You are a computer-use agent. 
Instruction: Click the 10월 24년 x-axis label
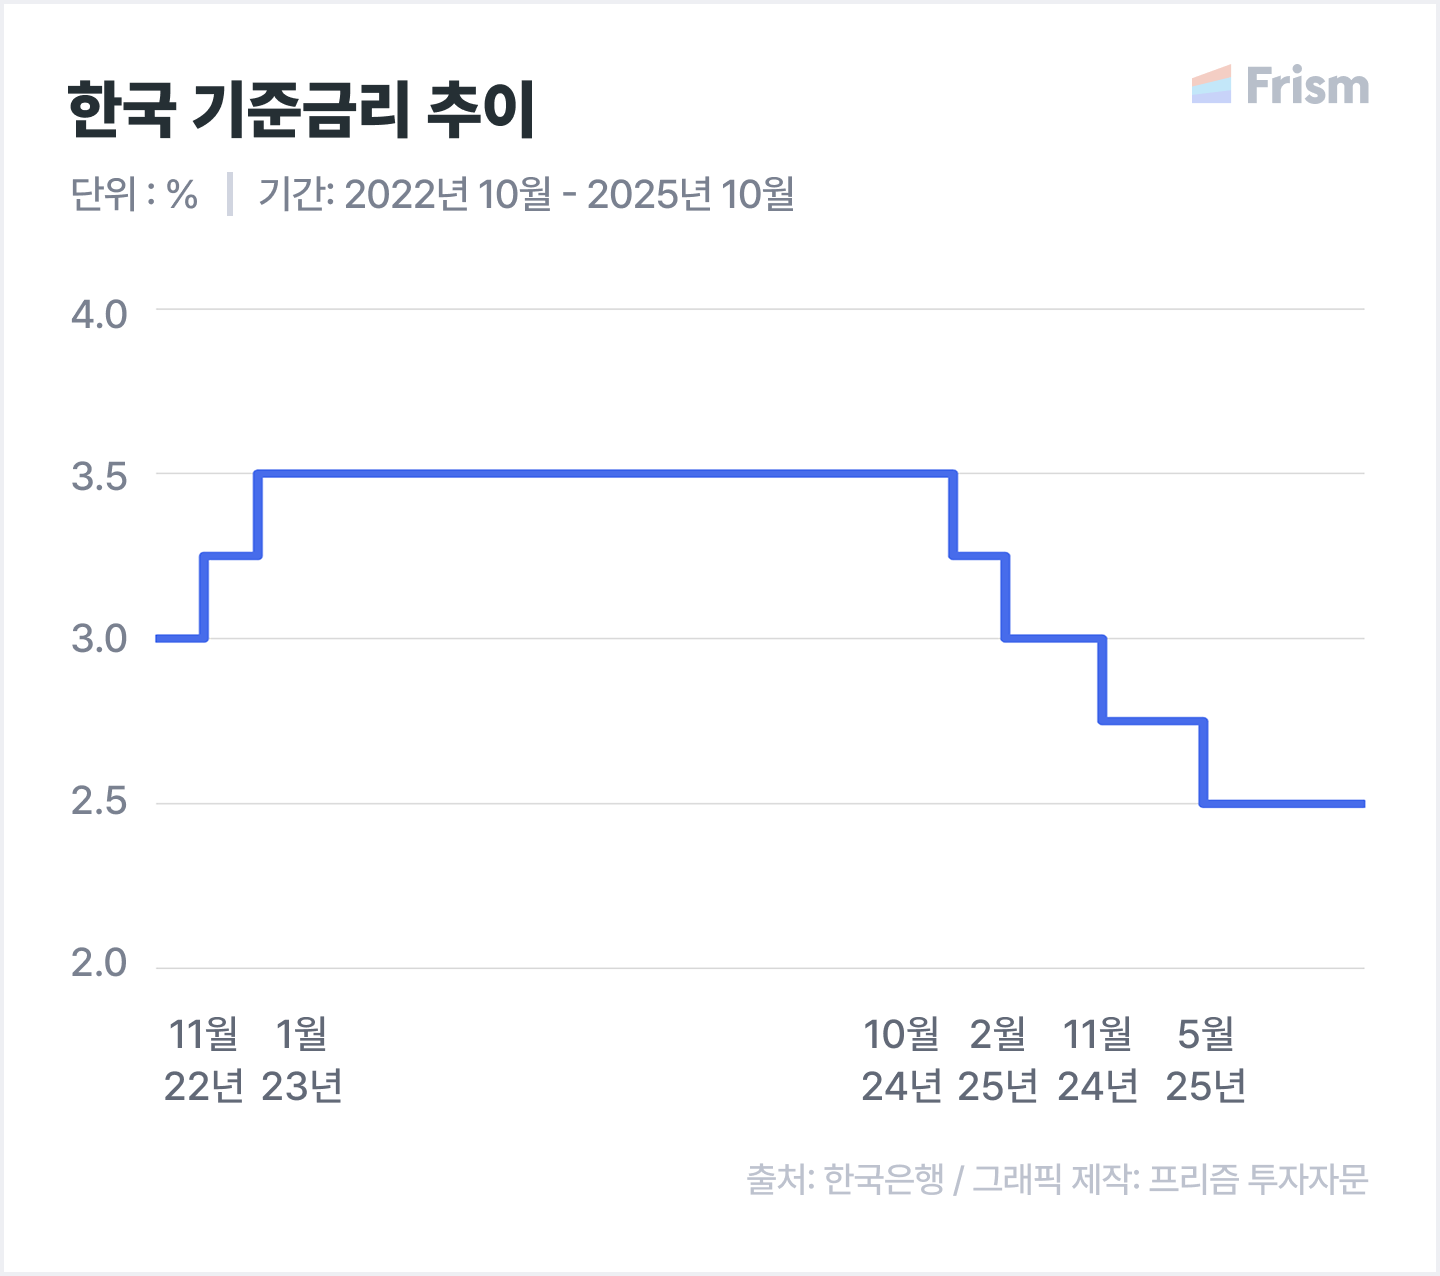tap(902, 1059)
